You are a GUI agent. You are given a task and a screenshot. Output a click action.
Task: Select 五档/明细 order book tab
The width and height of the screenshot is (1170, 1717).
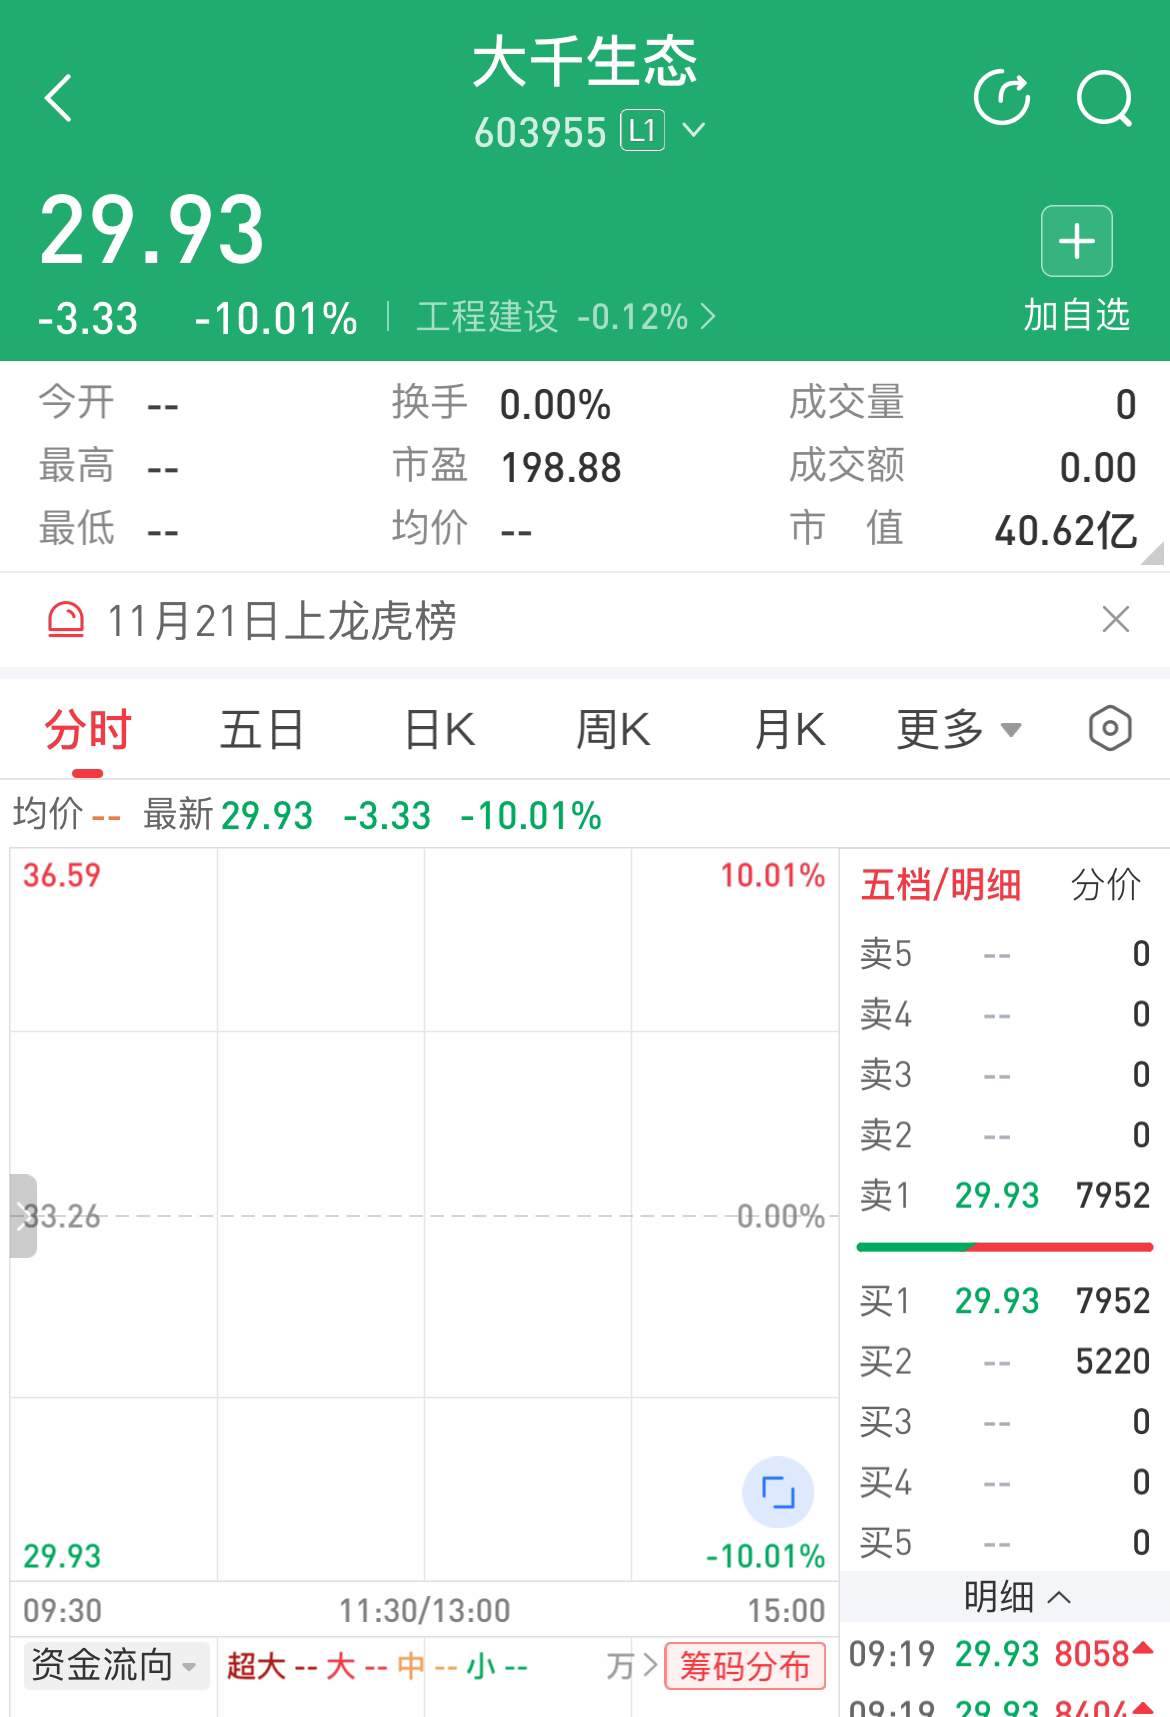(x=940, y=885)
